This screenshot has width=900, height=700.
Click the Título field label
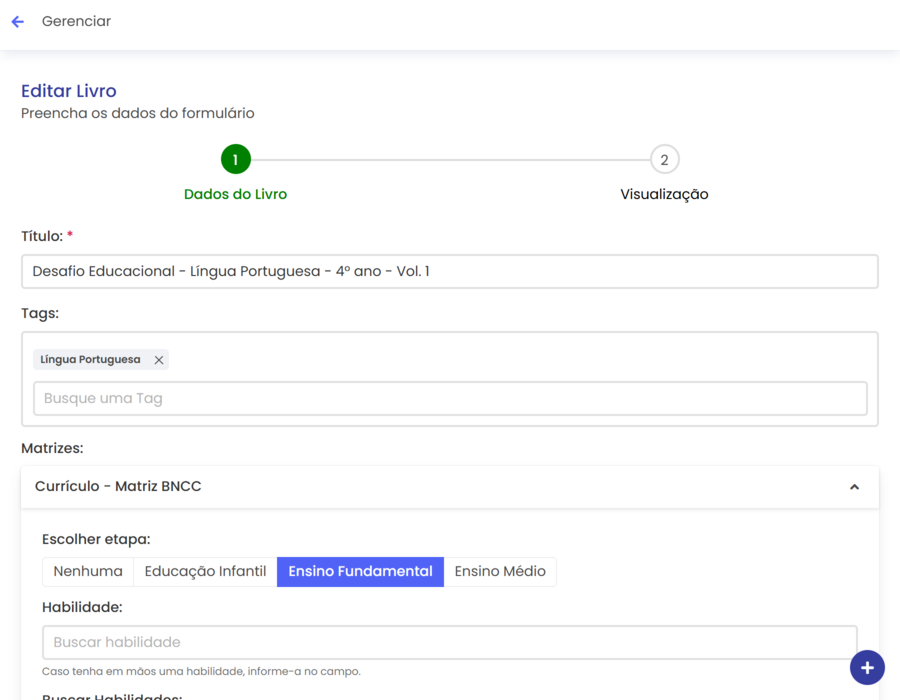[42, 236]
